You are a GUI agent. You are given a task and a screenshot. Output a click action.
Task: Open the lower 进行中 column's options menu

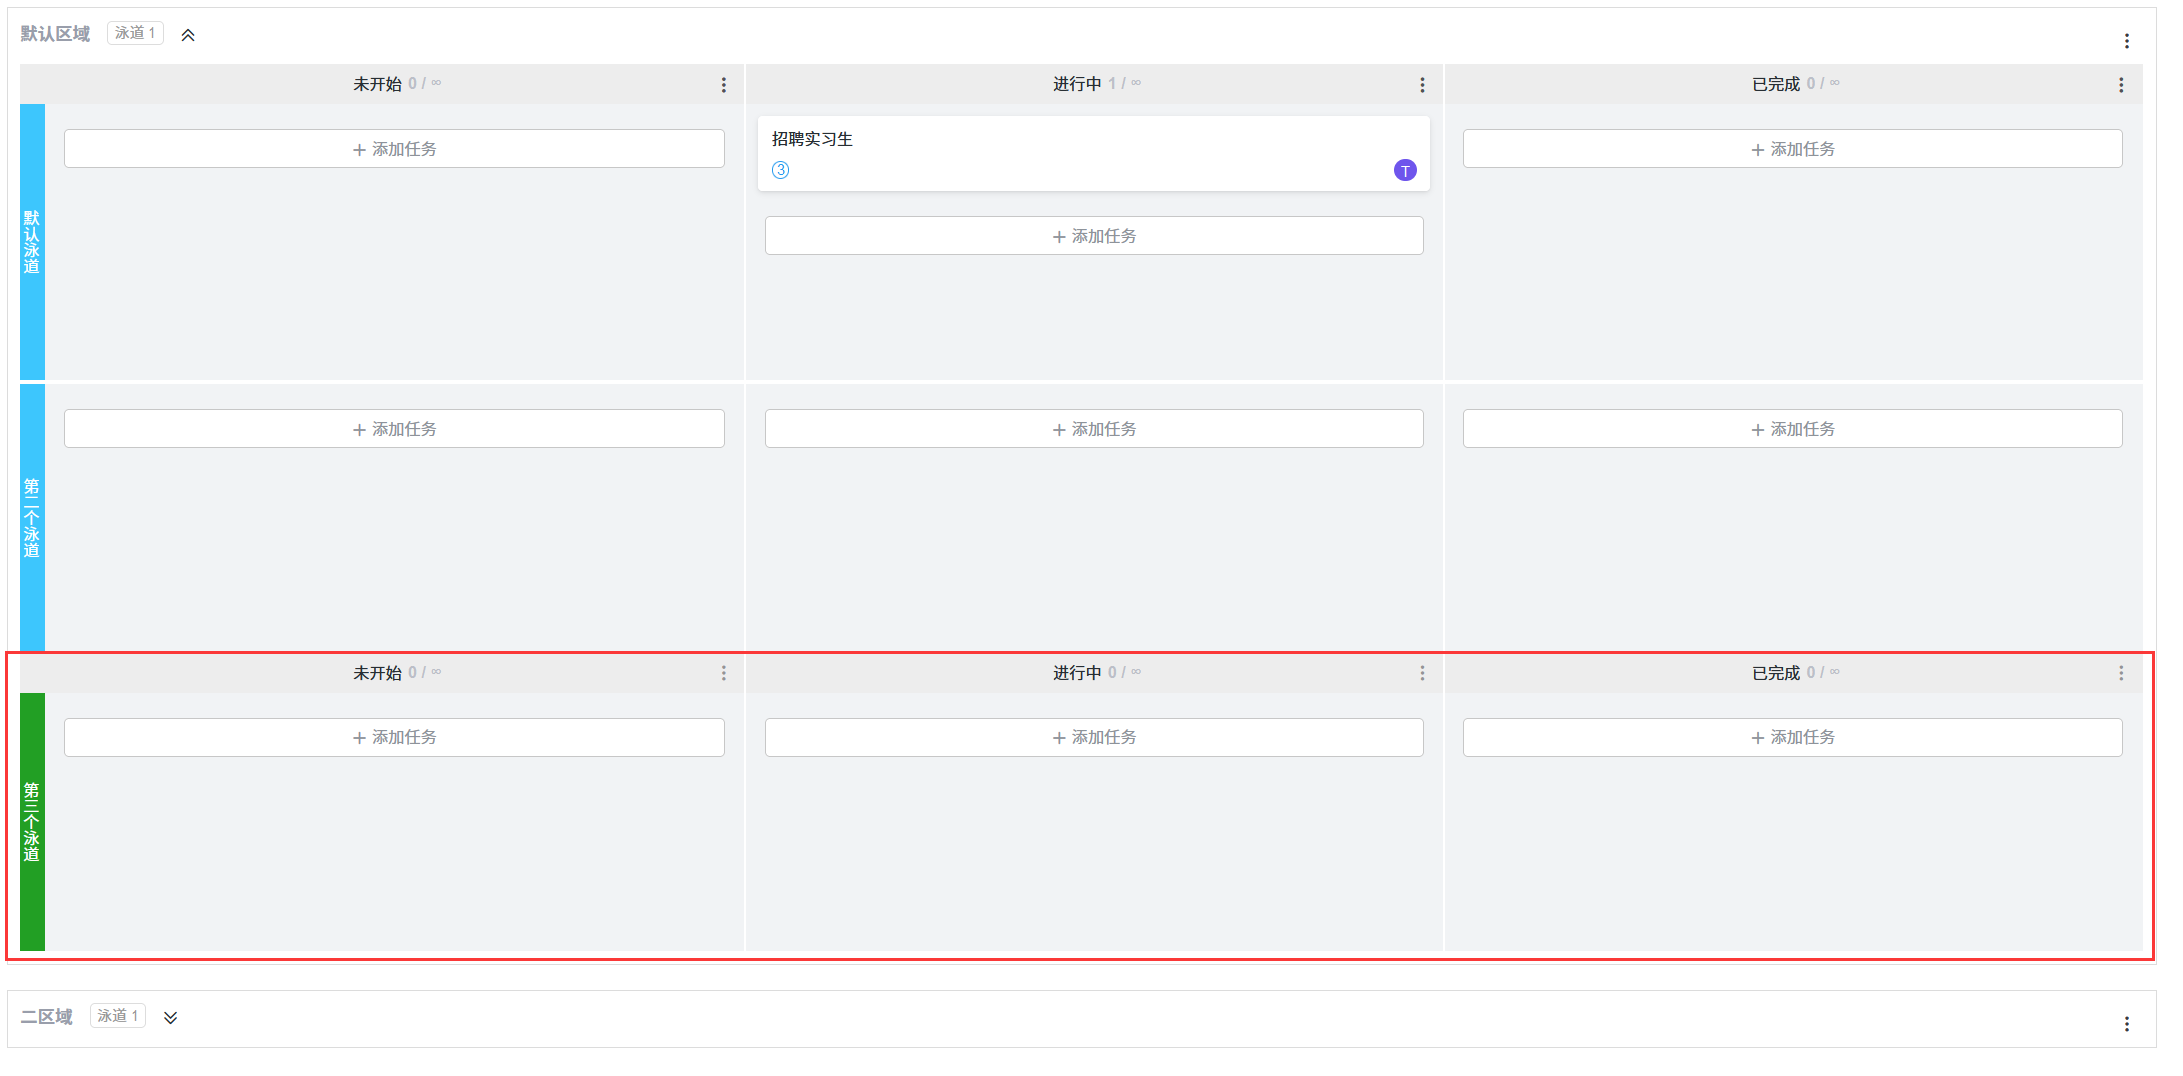tap(1422, 673)
